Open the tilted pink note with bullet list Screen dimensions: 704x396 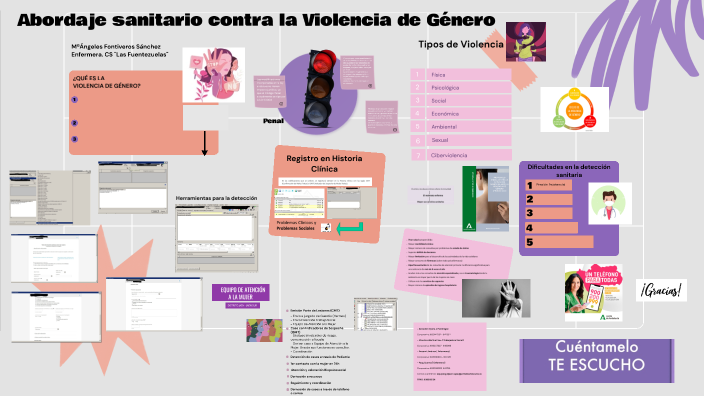(x=453, y=265)
